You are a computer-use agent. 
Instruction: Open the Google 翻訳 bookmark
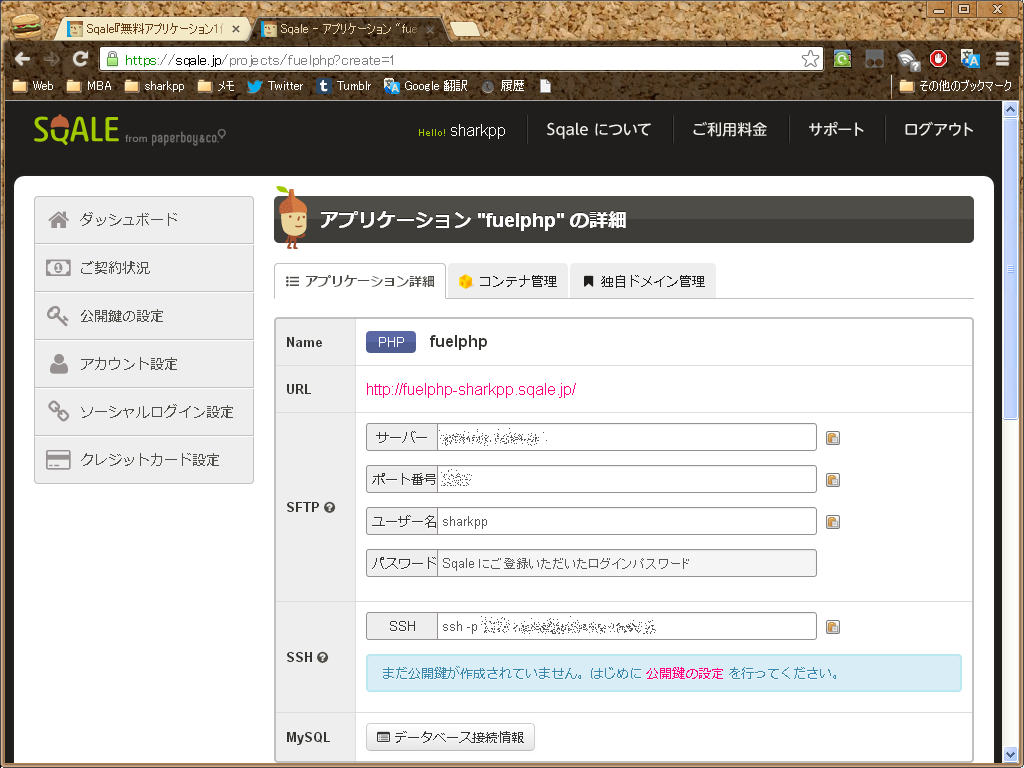[x=426, y=86]
